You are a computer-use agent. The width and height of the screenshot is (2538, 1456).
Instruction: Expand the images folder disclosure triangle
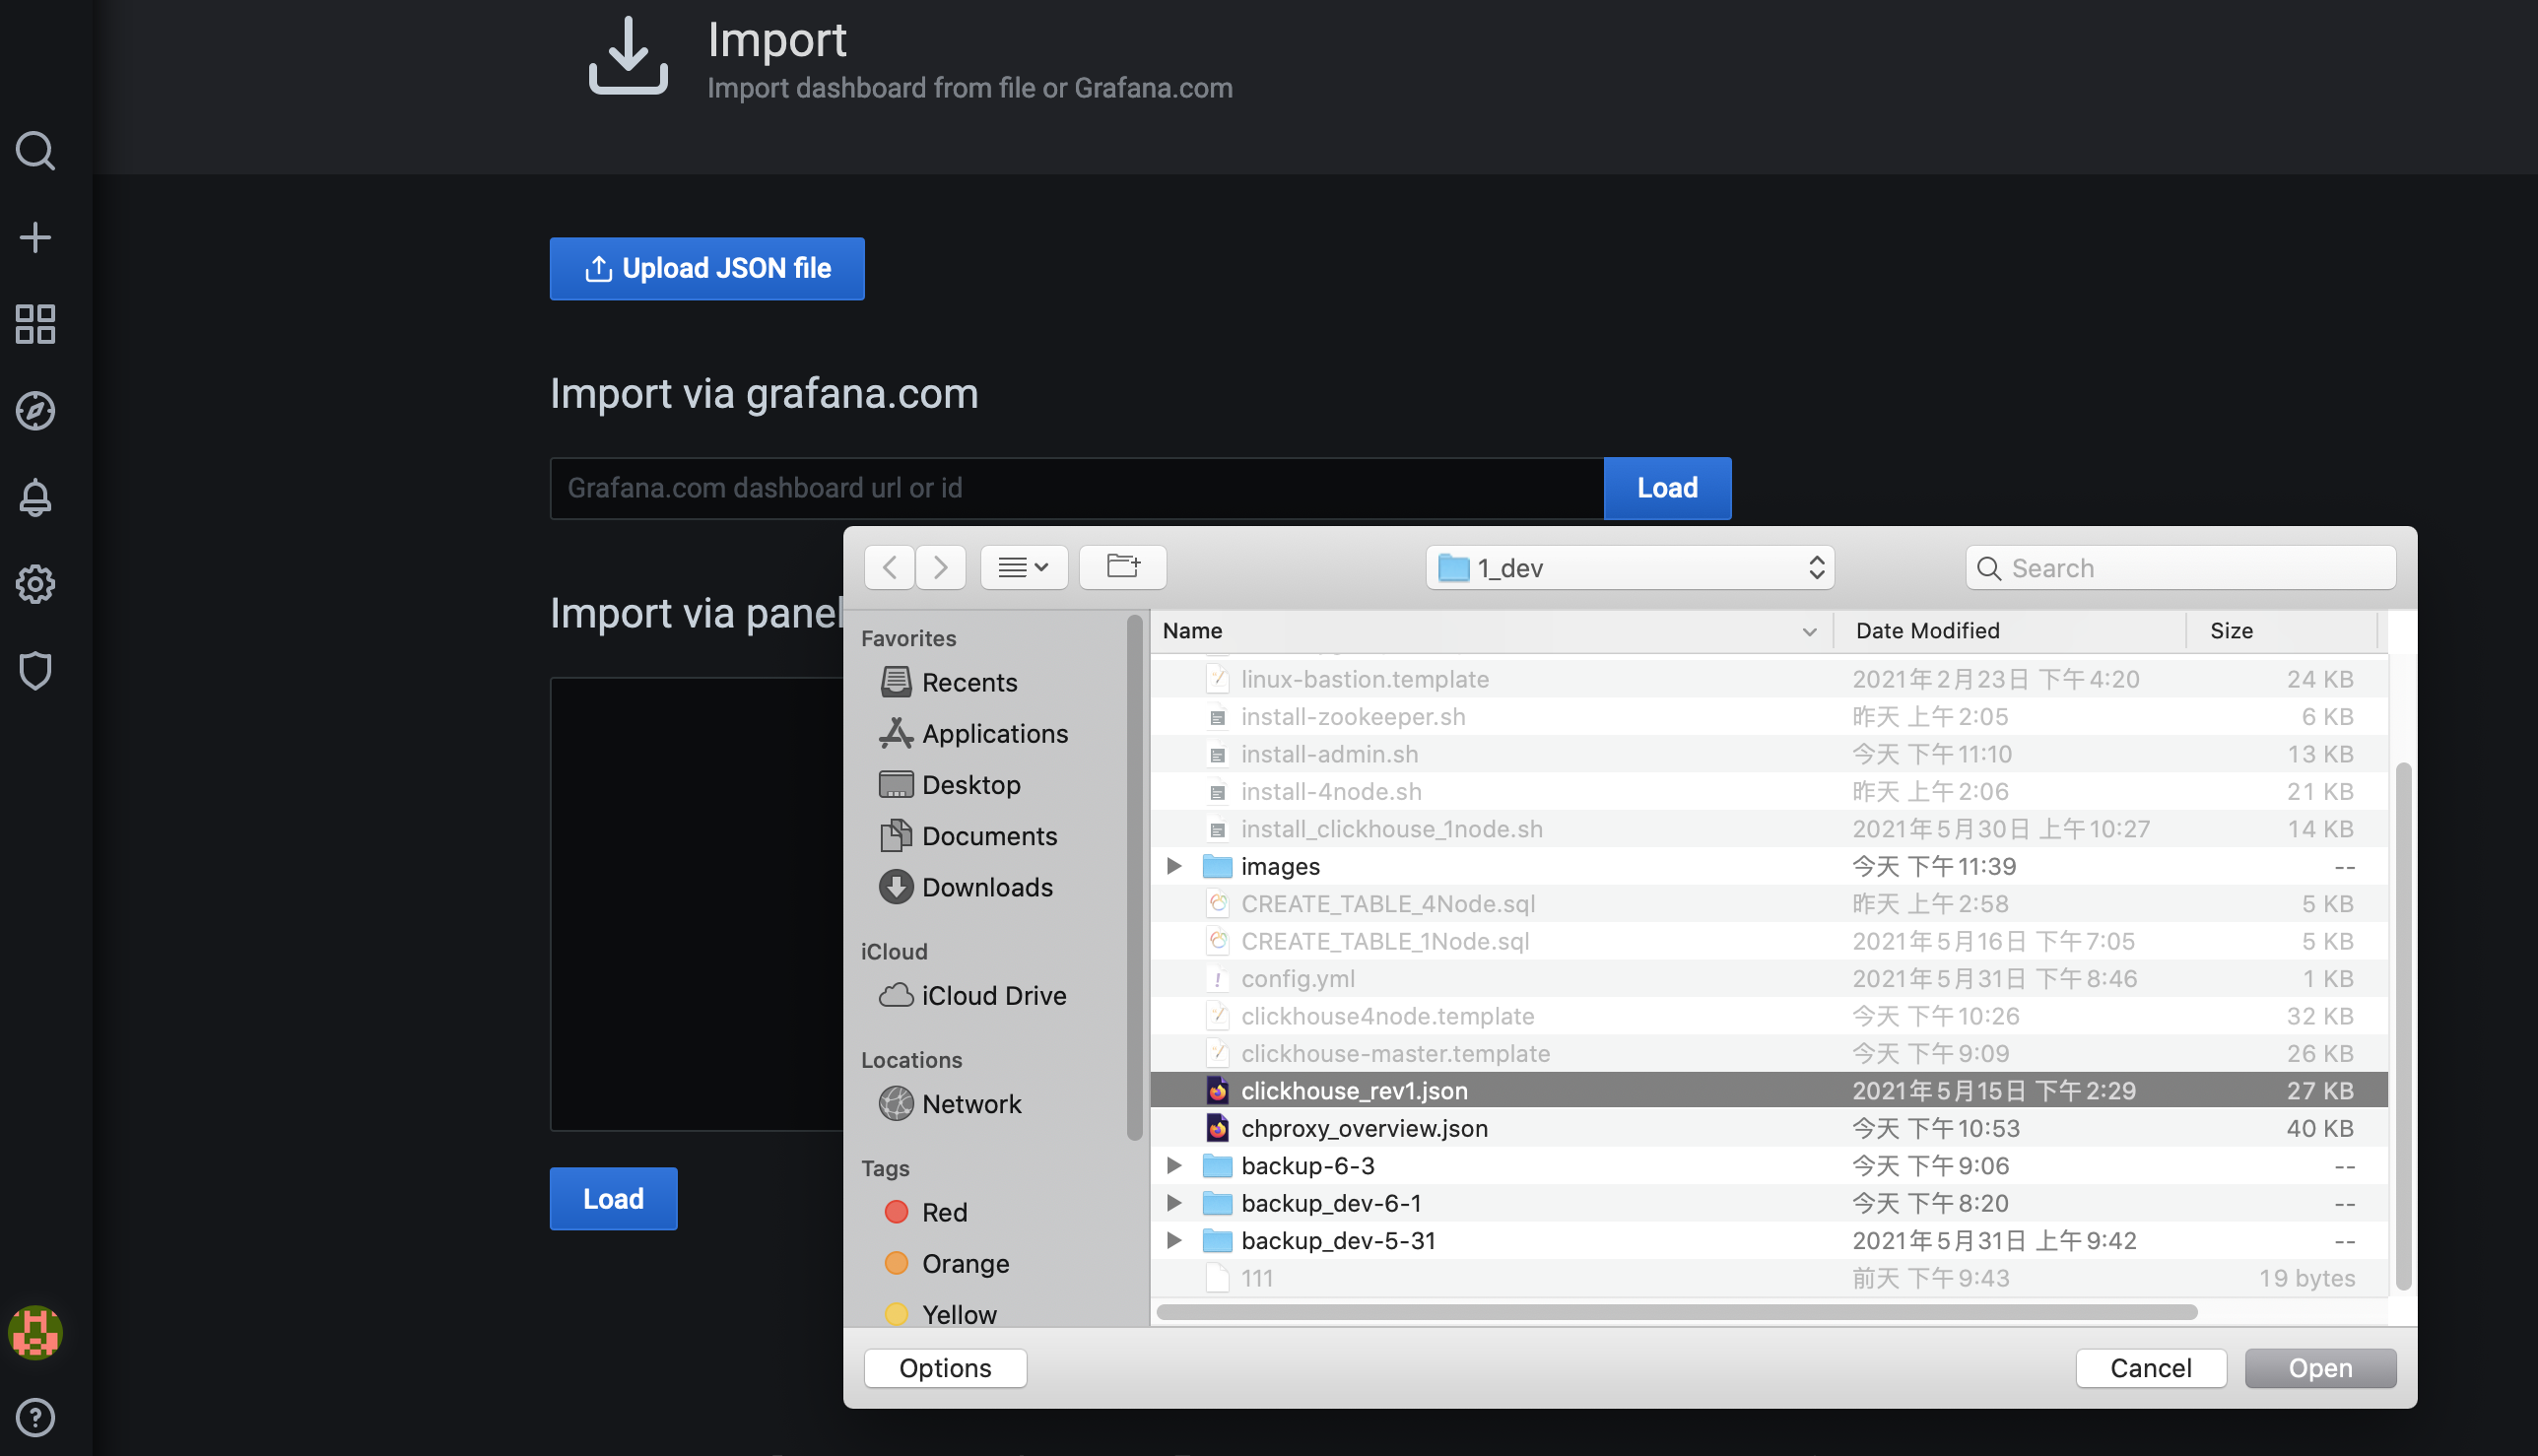pyautogui.click(x=1174, y=866)
